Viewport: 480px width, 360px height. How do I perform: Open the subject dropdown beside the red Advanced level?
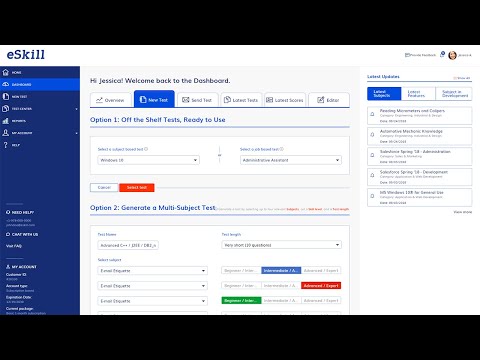pos(153,286)
